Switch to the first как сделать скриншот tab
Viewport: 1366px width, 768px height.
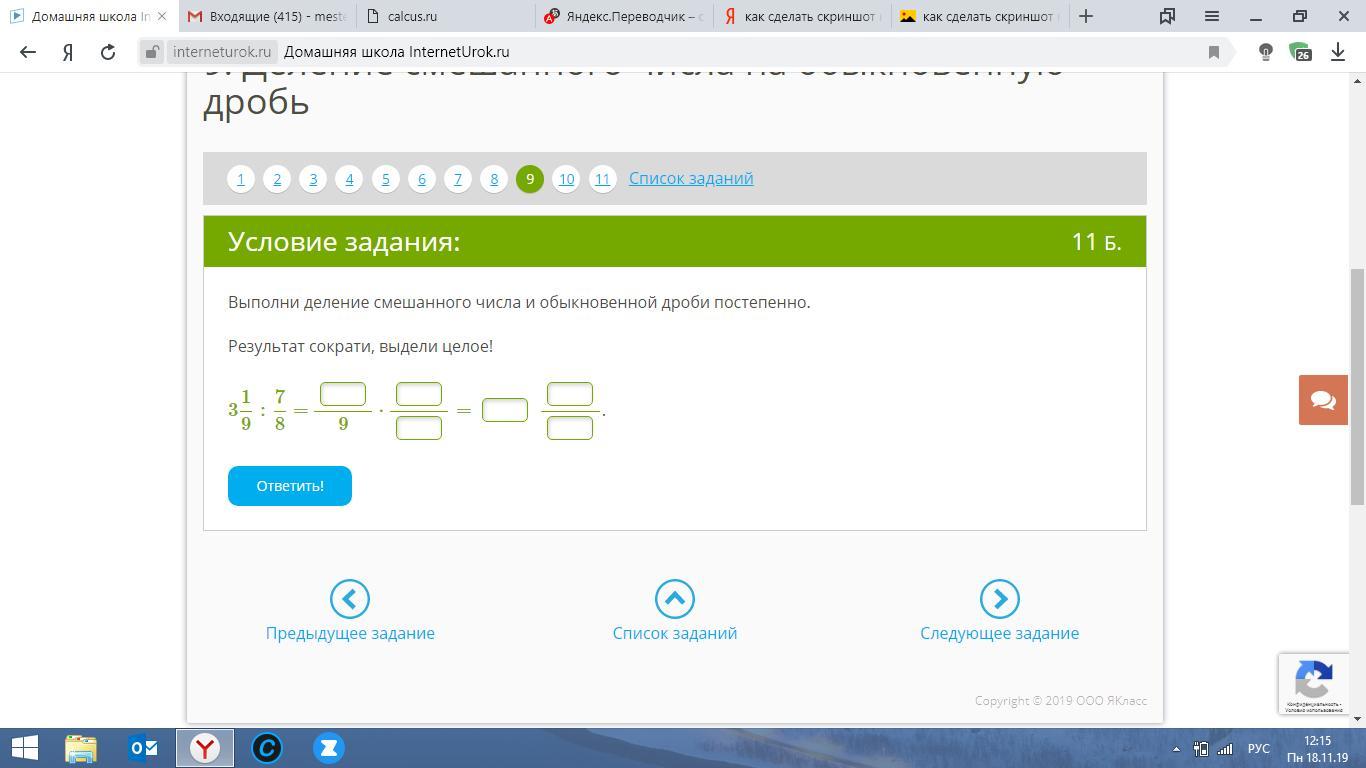click(x=800, y=16)
